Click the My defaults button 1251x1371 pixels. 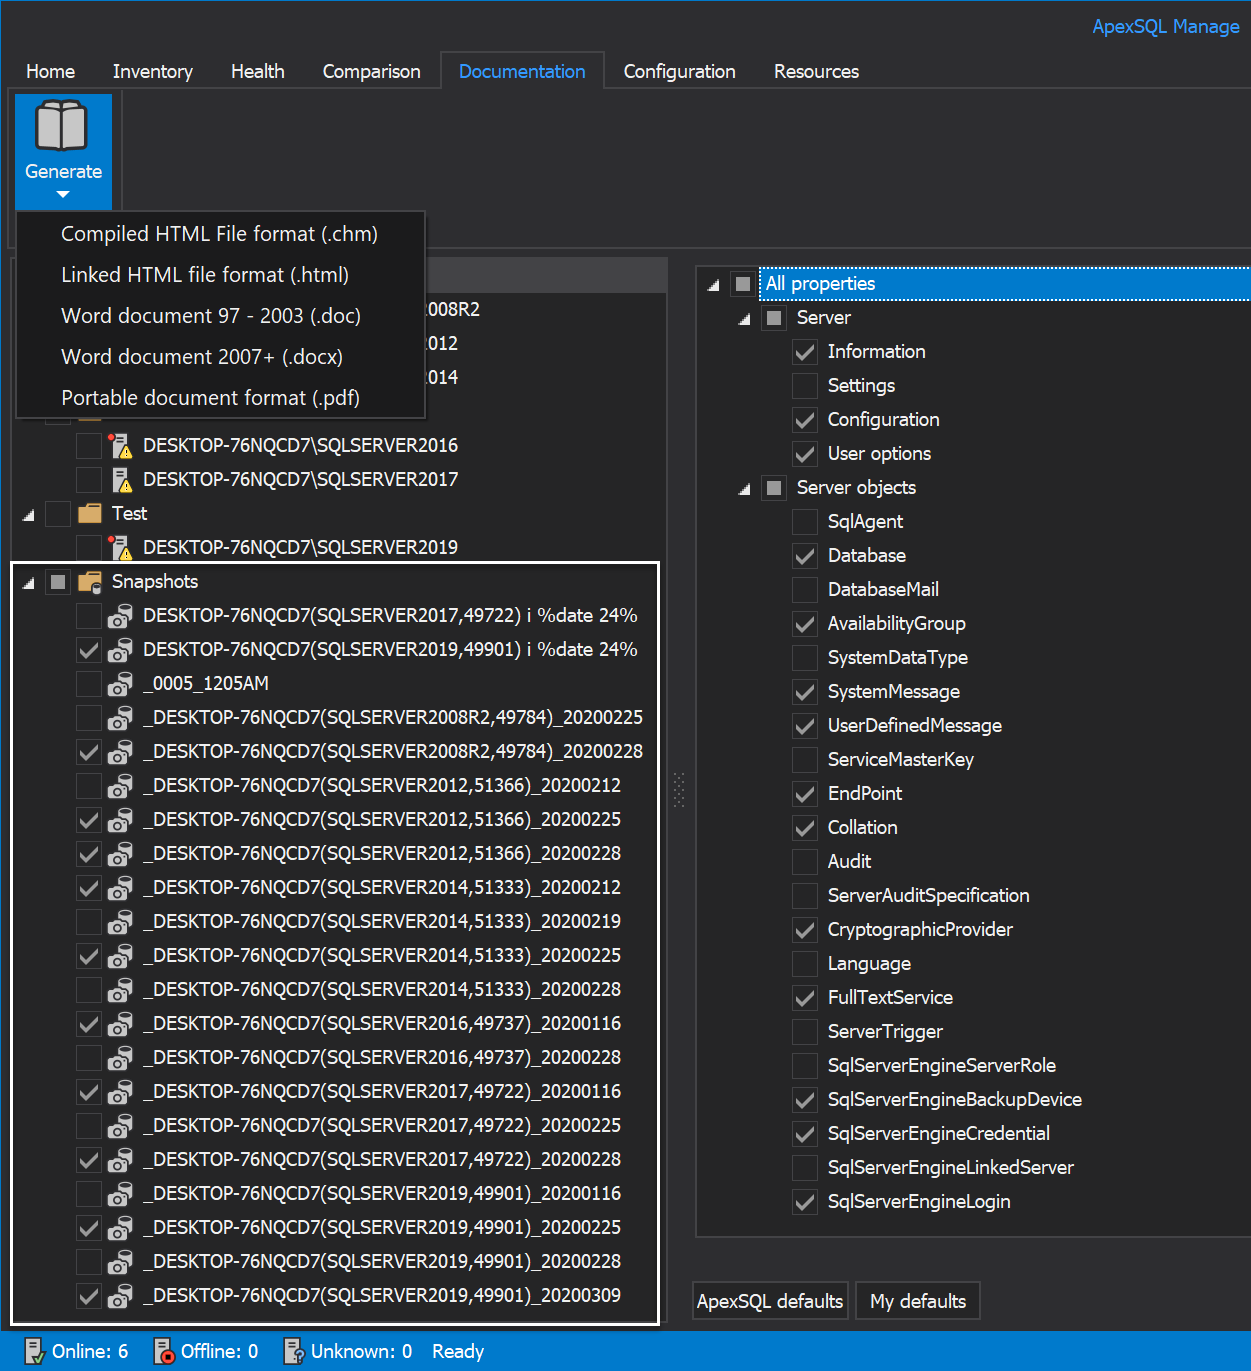(918, 1301)
